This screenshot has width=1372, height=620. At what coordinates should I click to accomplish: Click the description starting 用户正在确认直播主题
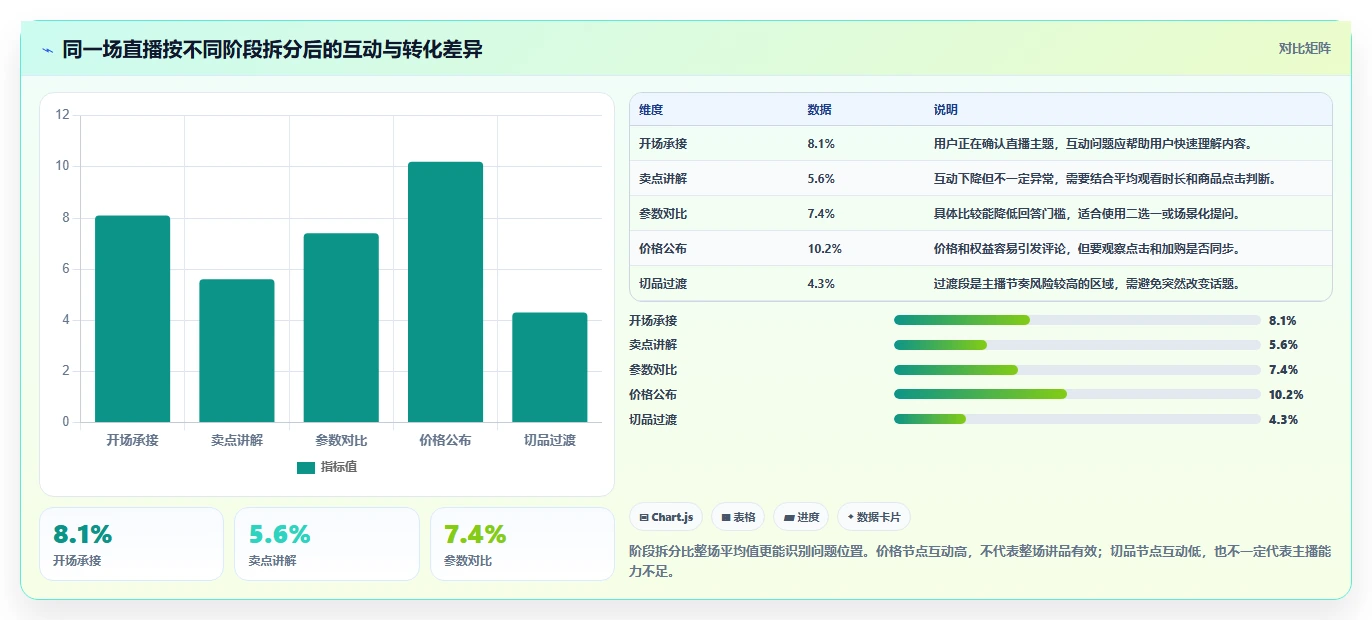tap(1093, 143)
